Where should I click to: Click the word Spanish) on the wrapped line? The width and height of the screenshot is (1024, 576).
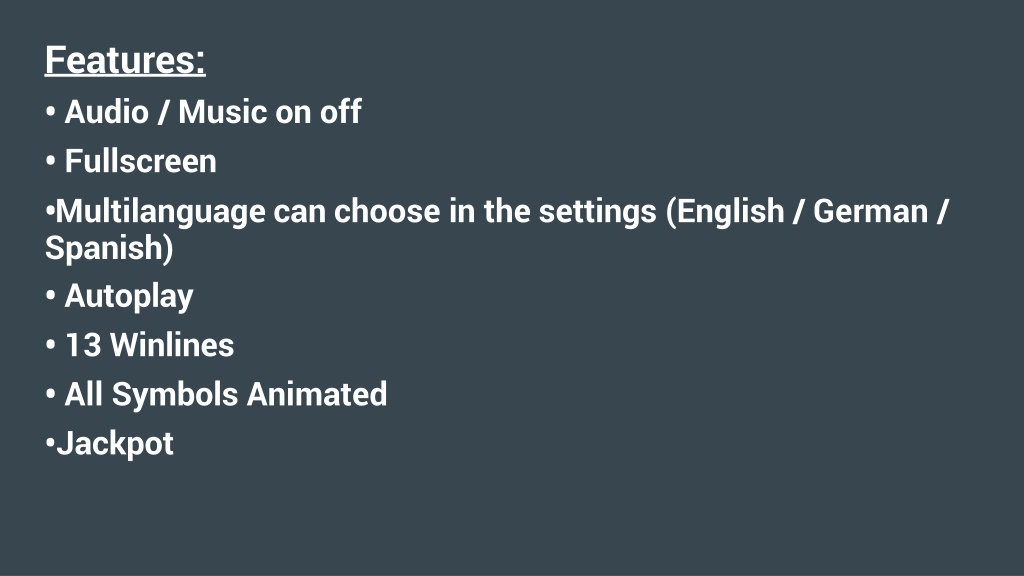tap(109, 248)
